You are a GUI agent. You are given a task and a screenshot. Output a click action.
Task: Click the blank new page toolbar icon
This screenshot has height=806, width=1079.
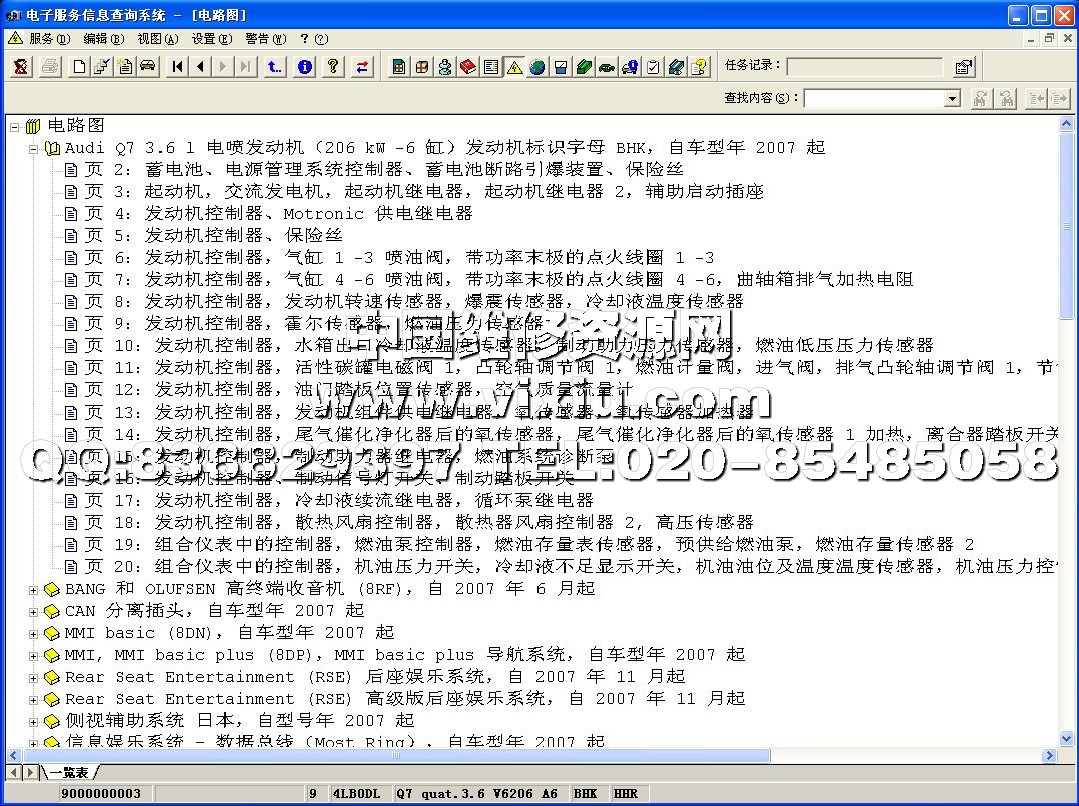[80, 67]
